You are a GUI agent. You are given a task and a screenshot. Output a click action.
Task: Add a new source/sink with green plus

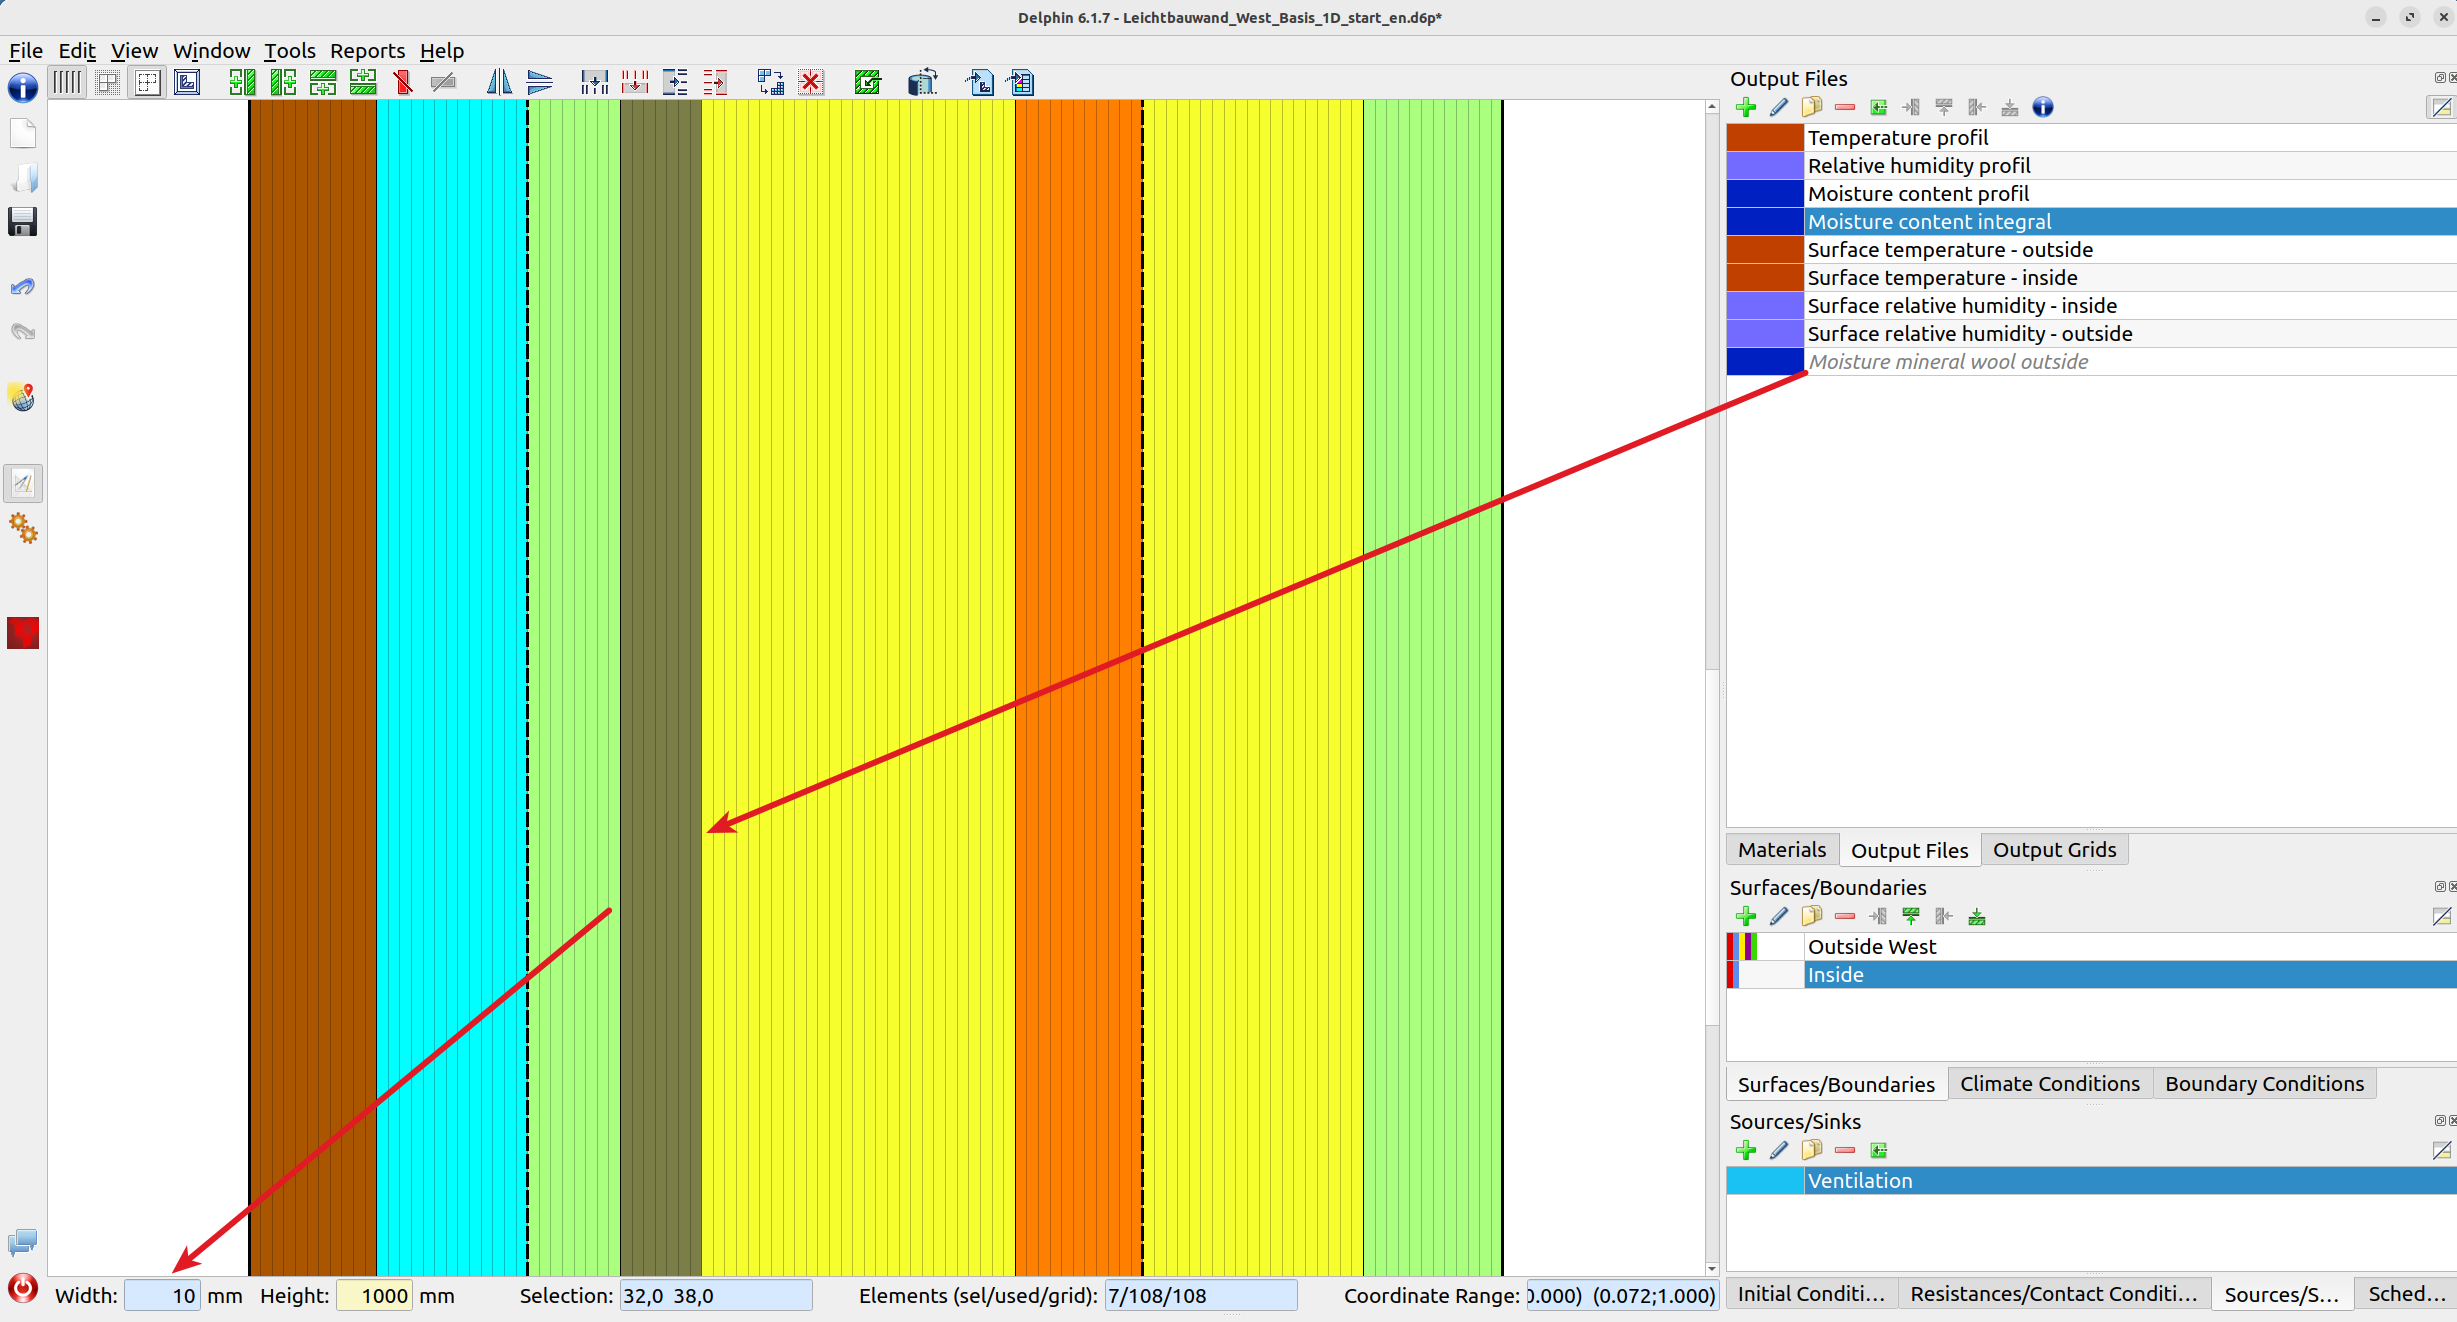click(1746, 1150)
